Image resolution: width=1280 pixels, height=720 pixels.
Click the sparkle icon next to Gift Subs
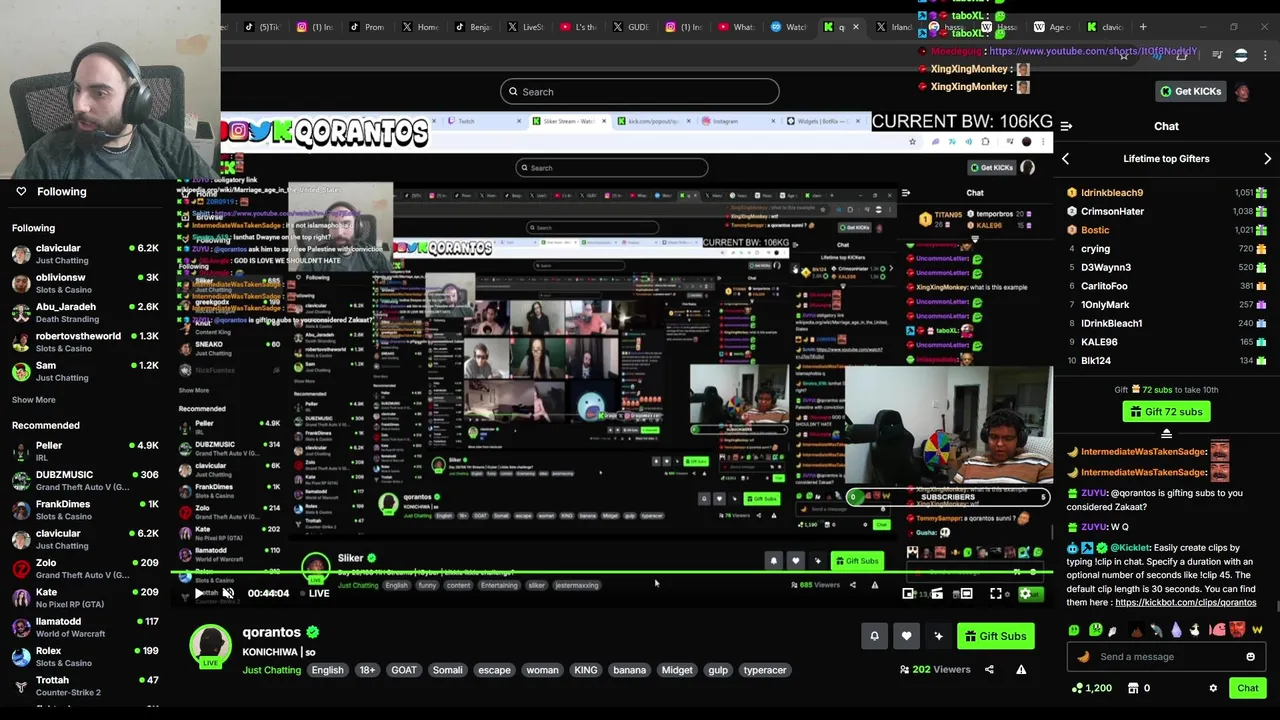tap(938, 636)
